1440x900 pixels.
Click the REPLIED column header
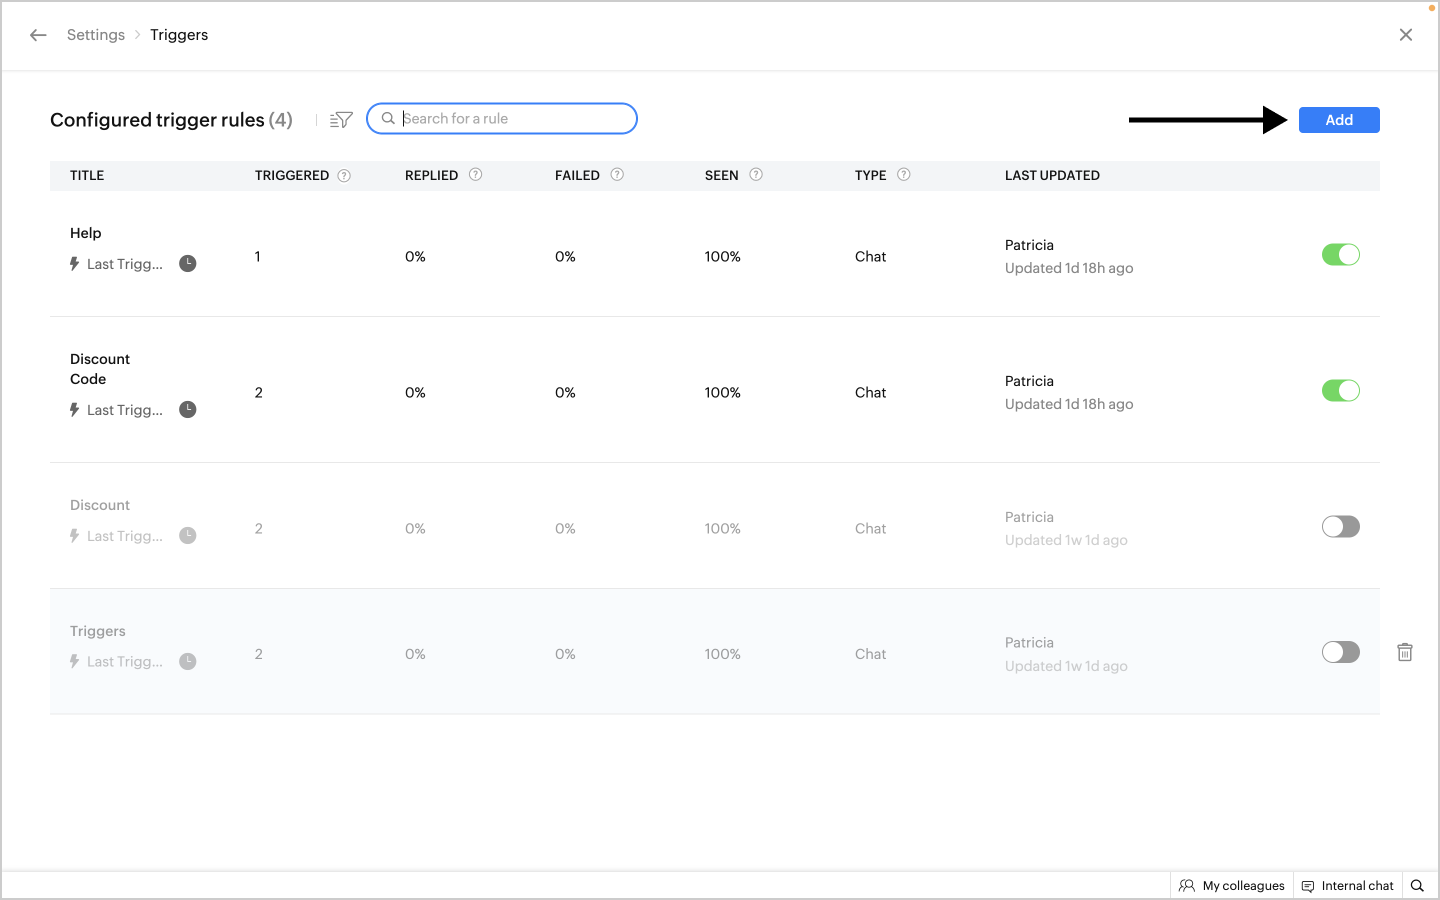[x=432, y=175]
